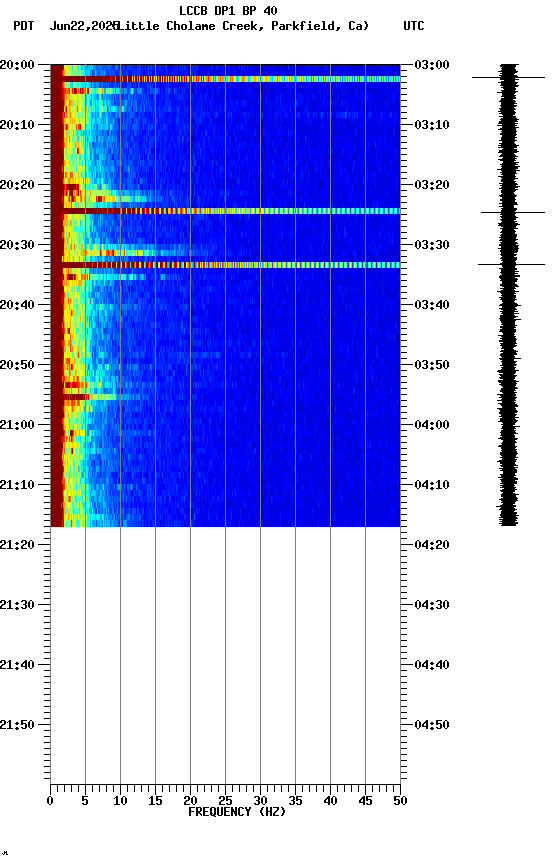Click the 03:30 UTC time label

(x=432, y=245)
